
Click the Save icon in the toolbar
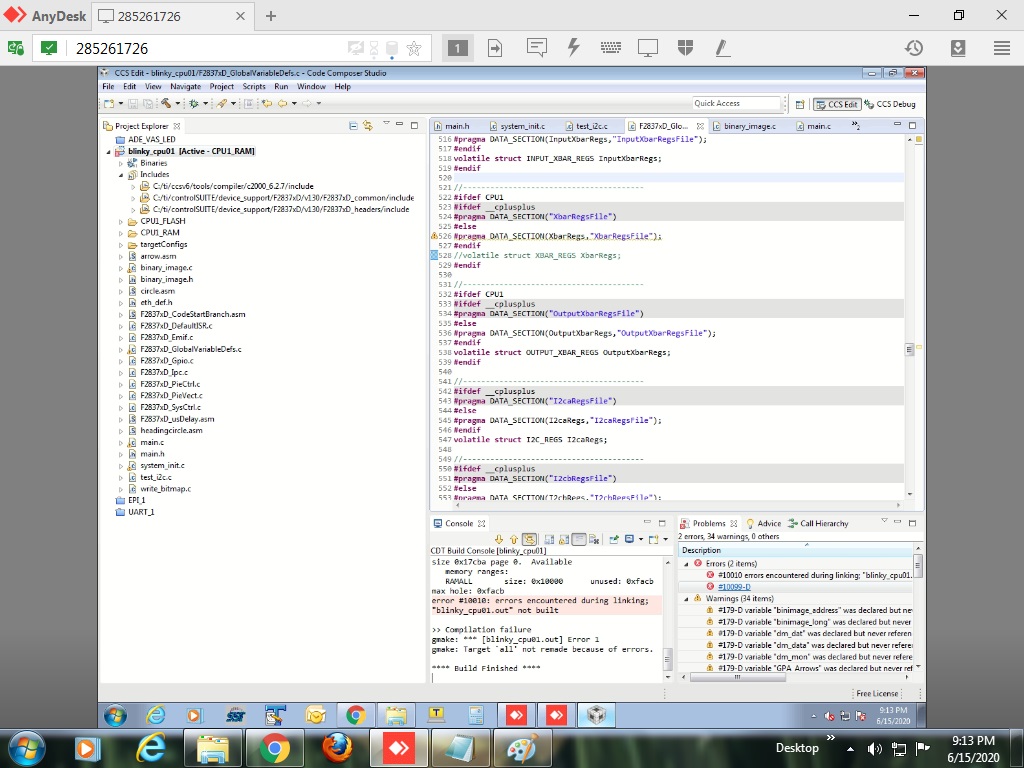[132, 105]
